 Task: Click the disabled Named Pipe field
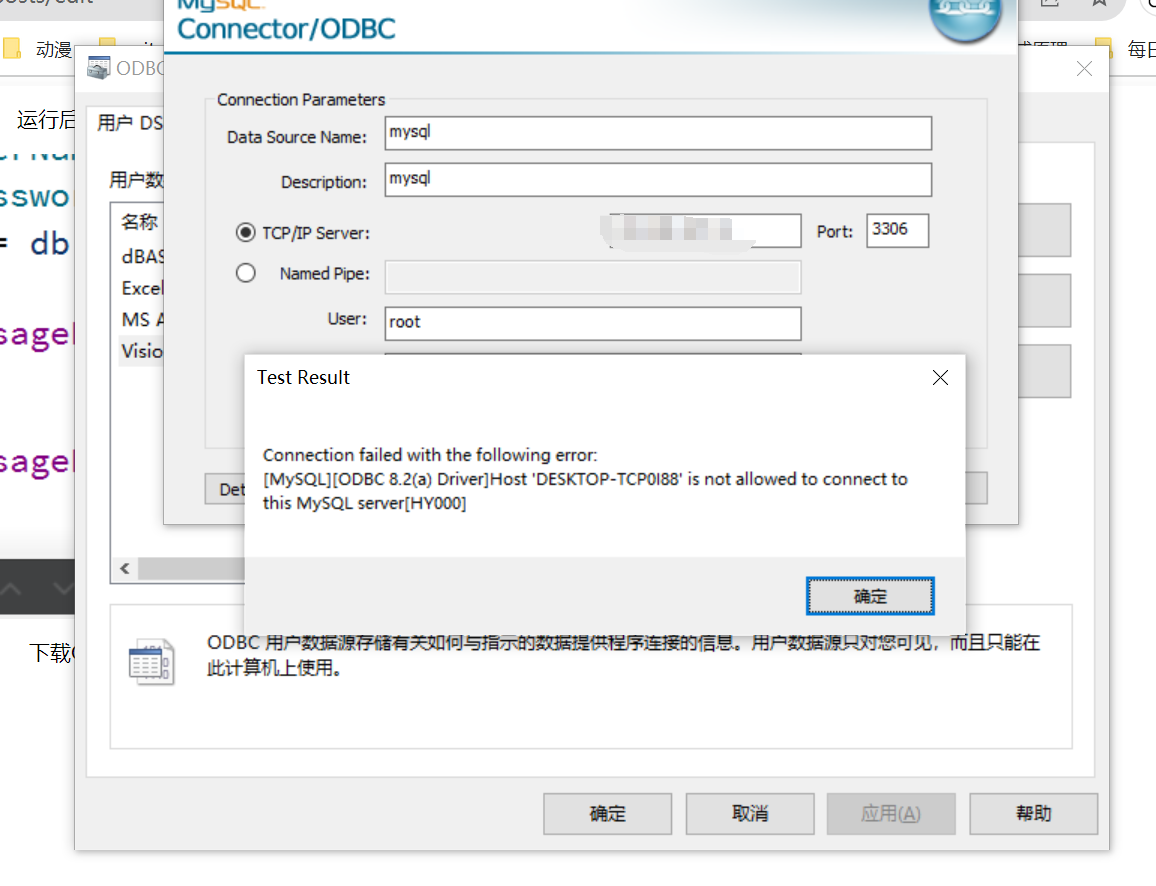tap(593, 277)
